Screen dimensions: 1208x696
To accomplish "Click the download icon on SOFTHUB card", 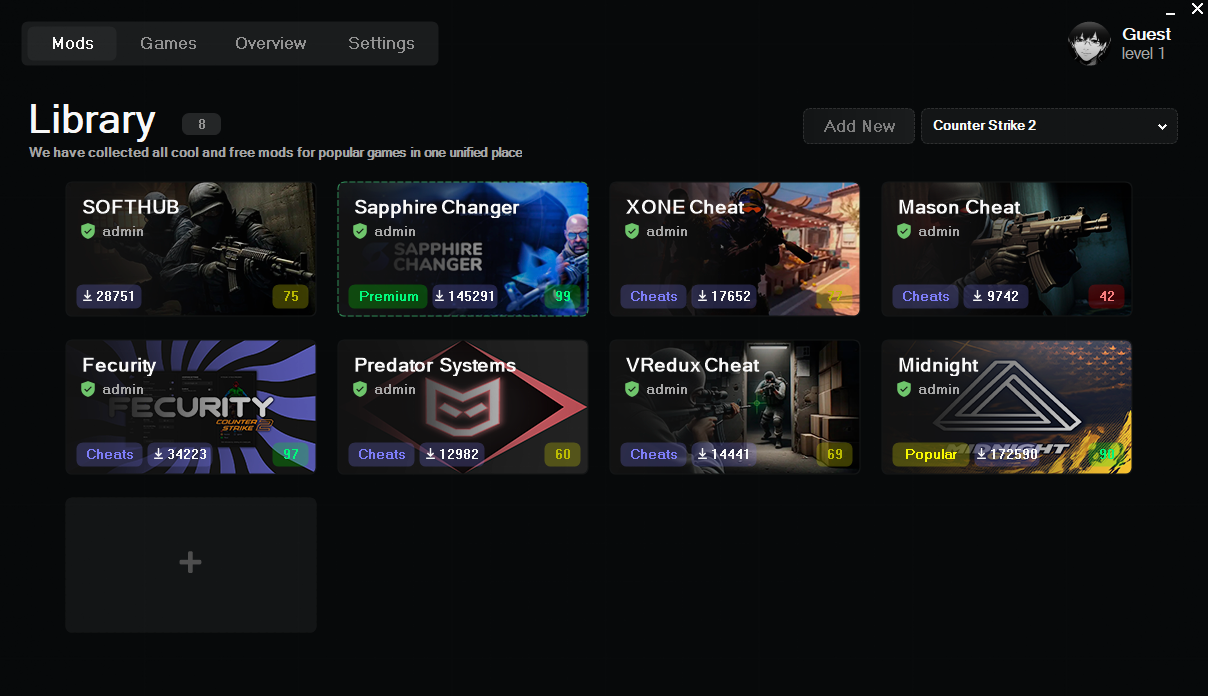I will coord(88,296).
